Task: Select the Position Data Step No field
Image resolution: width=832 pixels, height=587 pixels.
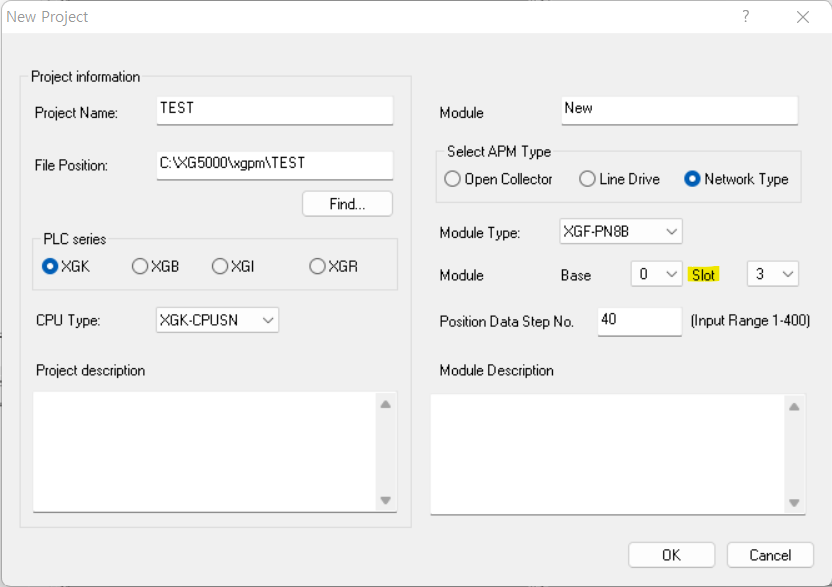Action: point(639,321)
